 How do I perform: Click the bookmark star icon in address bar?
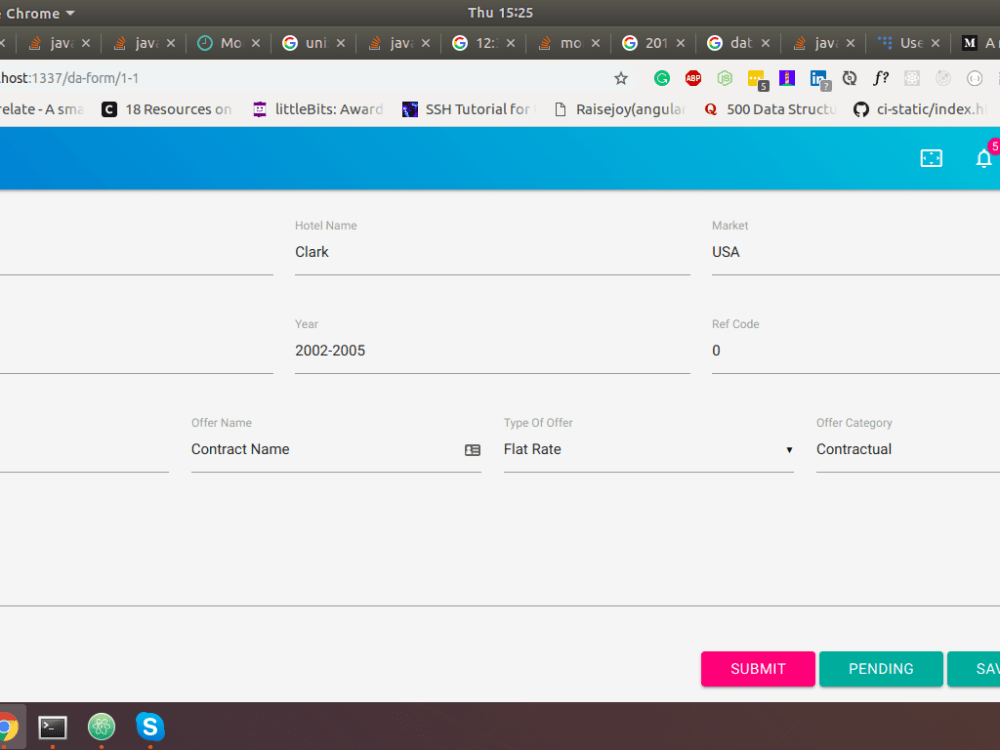click(x=621, y=78)
